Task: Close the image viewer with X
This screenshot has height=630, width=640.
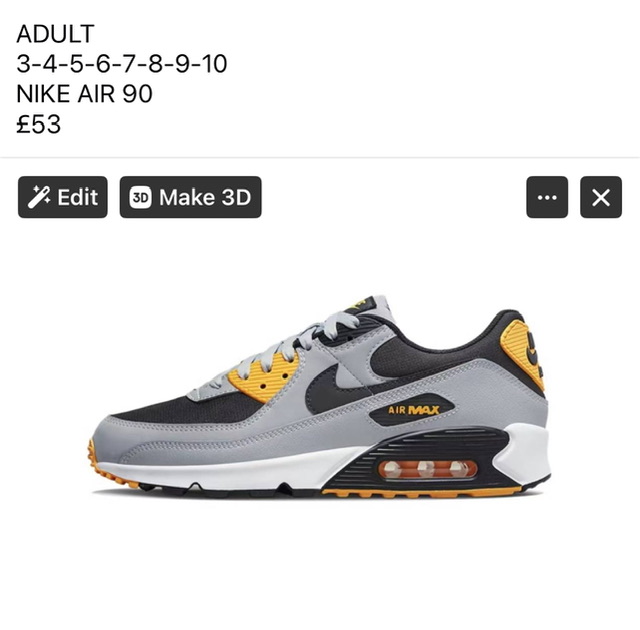Action: click(x=601, y=197)
